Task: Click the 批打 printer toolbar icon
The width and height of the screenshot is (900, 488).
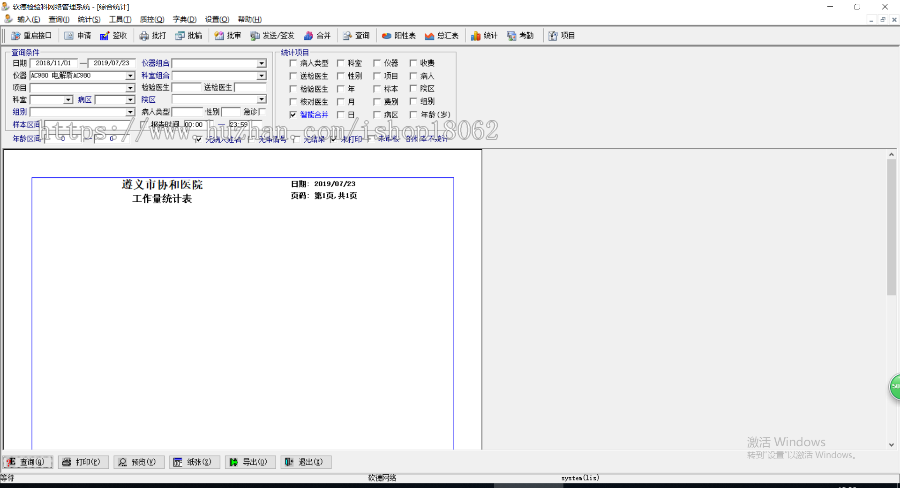Action: (144, 36)
